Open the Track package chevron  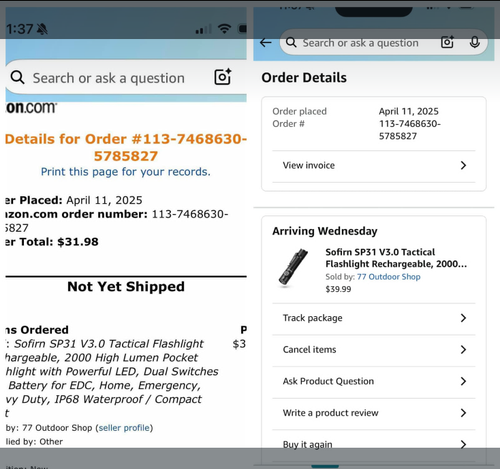pyautogui.click(x=463, y=318)
